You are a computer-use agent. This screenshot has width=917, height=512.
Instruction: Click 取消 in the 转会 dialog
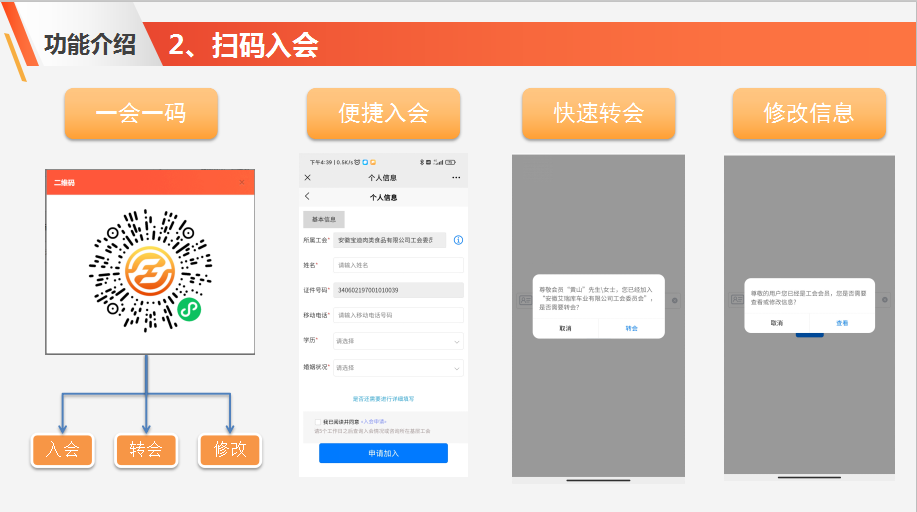[x=566, y=328]
